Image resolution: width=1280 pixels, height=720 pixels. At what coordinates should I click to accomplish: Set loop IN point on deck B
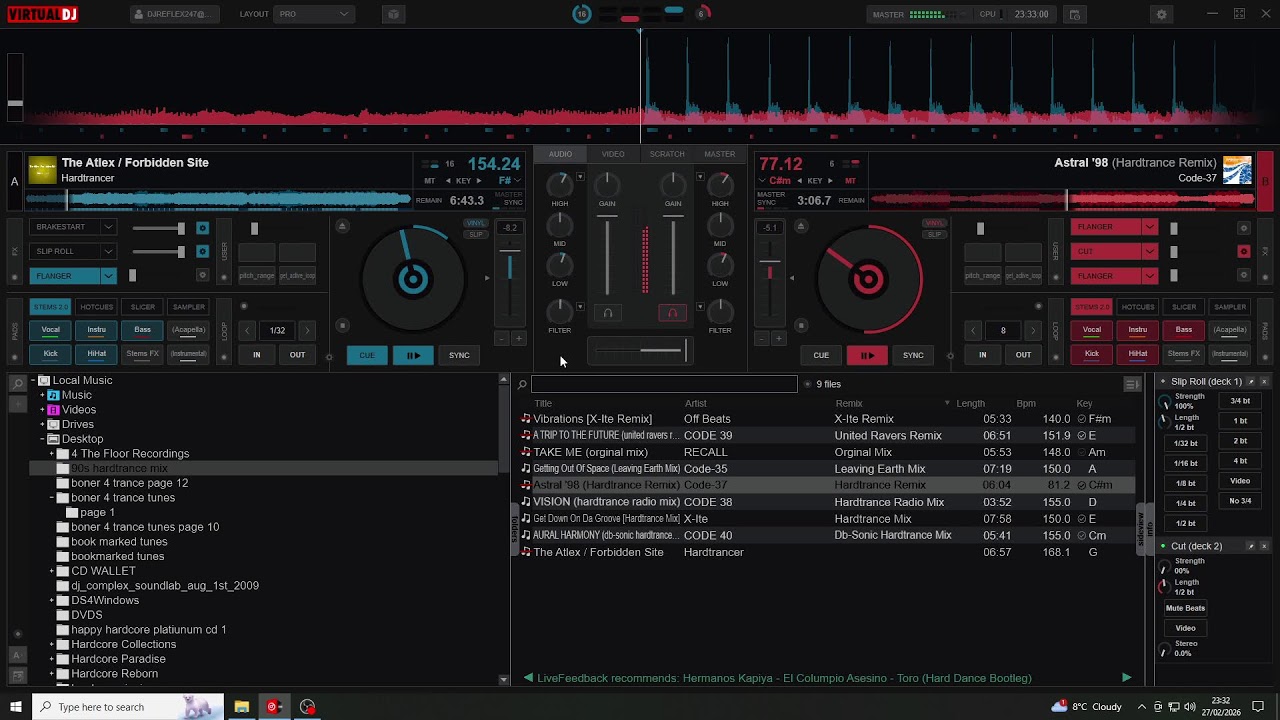click(983, 355)
